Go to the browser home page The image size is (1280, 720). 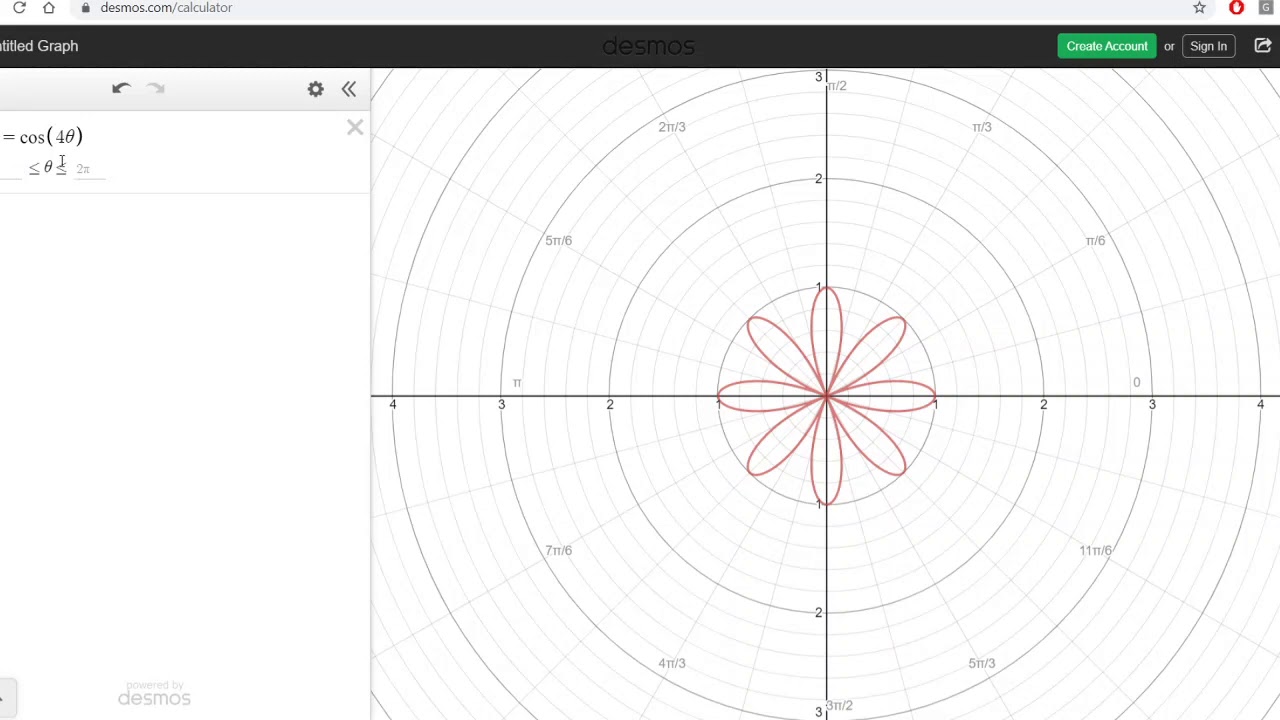tap(49, 8)
